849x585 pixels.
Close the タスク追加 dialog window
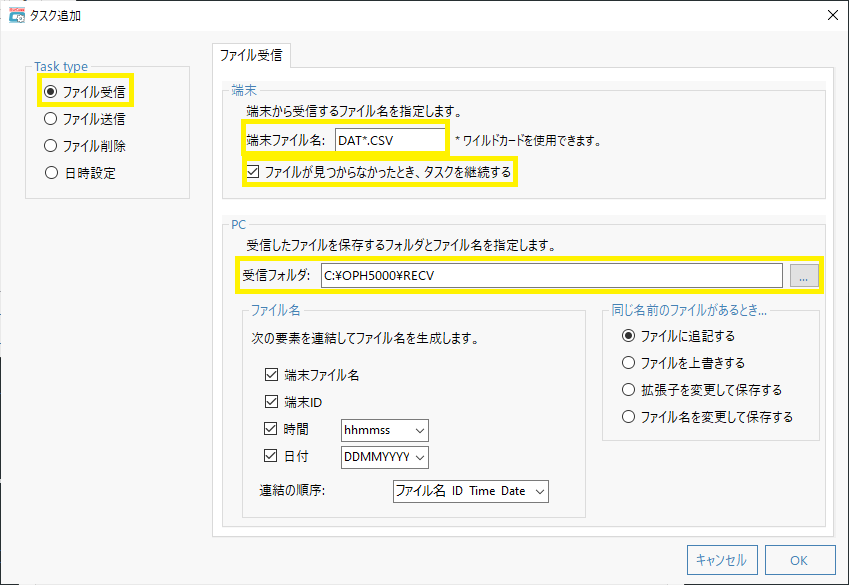click(x=833, y=15)
